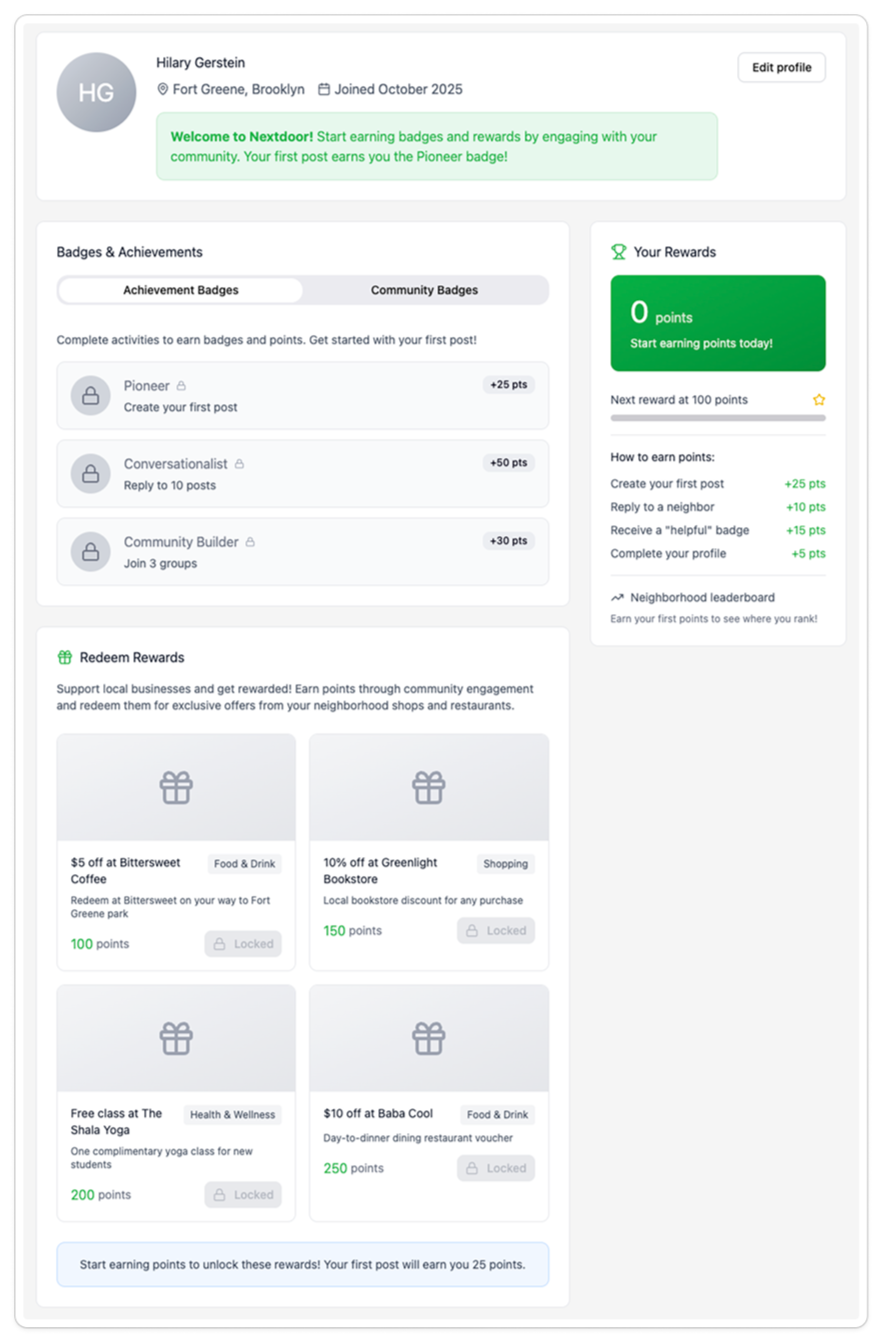This screenshot has height=1342, width=882.
Task: Click the small lock icon after Conversationalist title
Action: (239, 464)
